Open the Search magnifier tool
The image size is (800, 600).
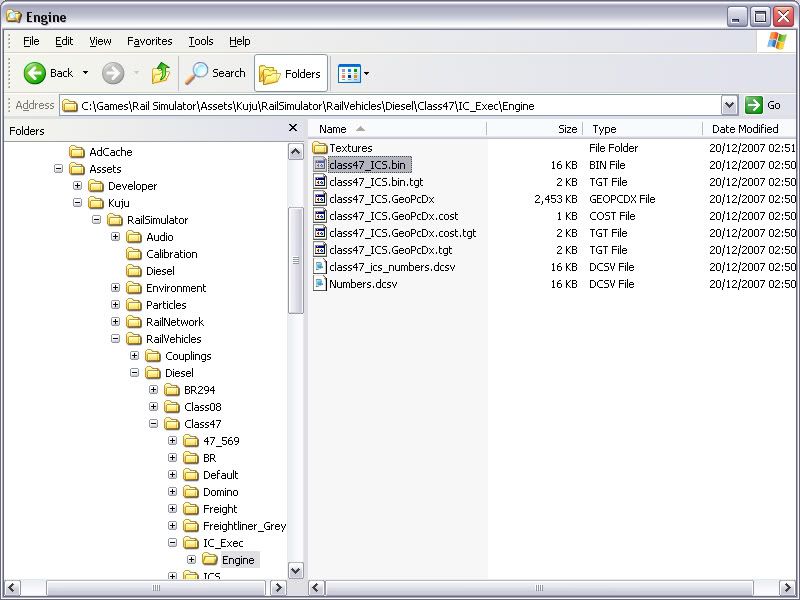196,73
